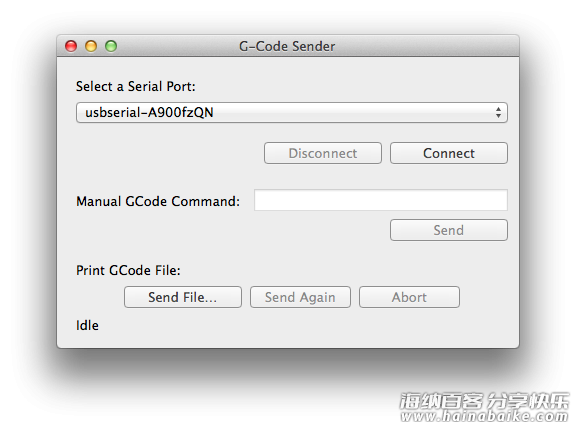576x427 pixels.
Task: Click the www.hainabaike.com watermark URL
Action: (485, 416)
